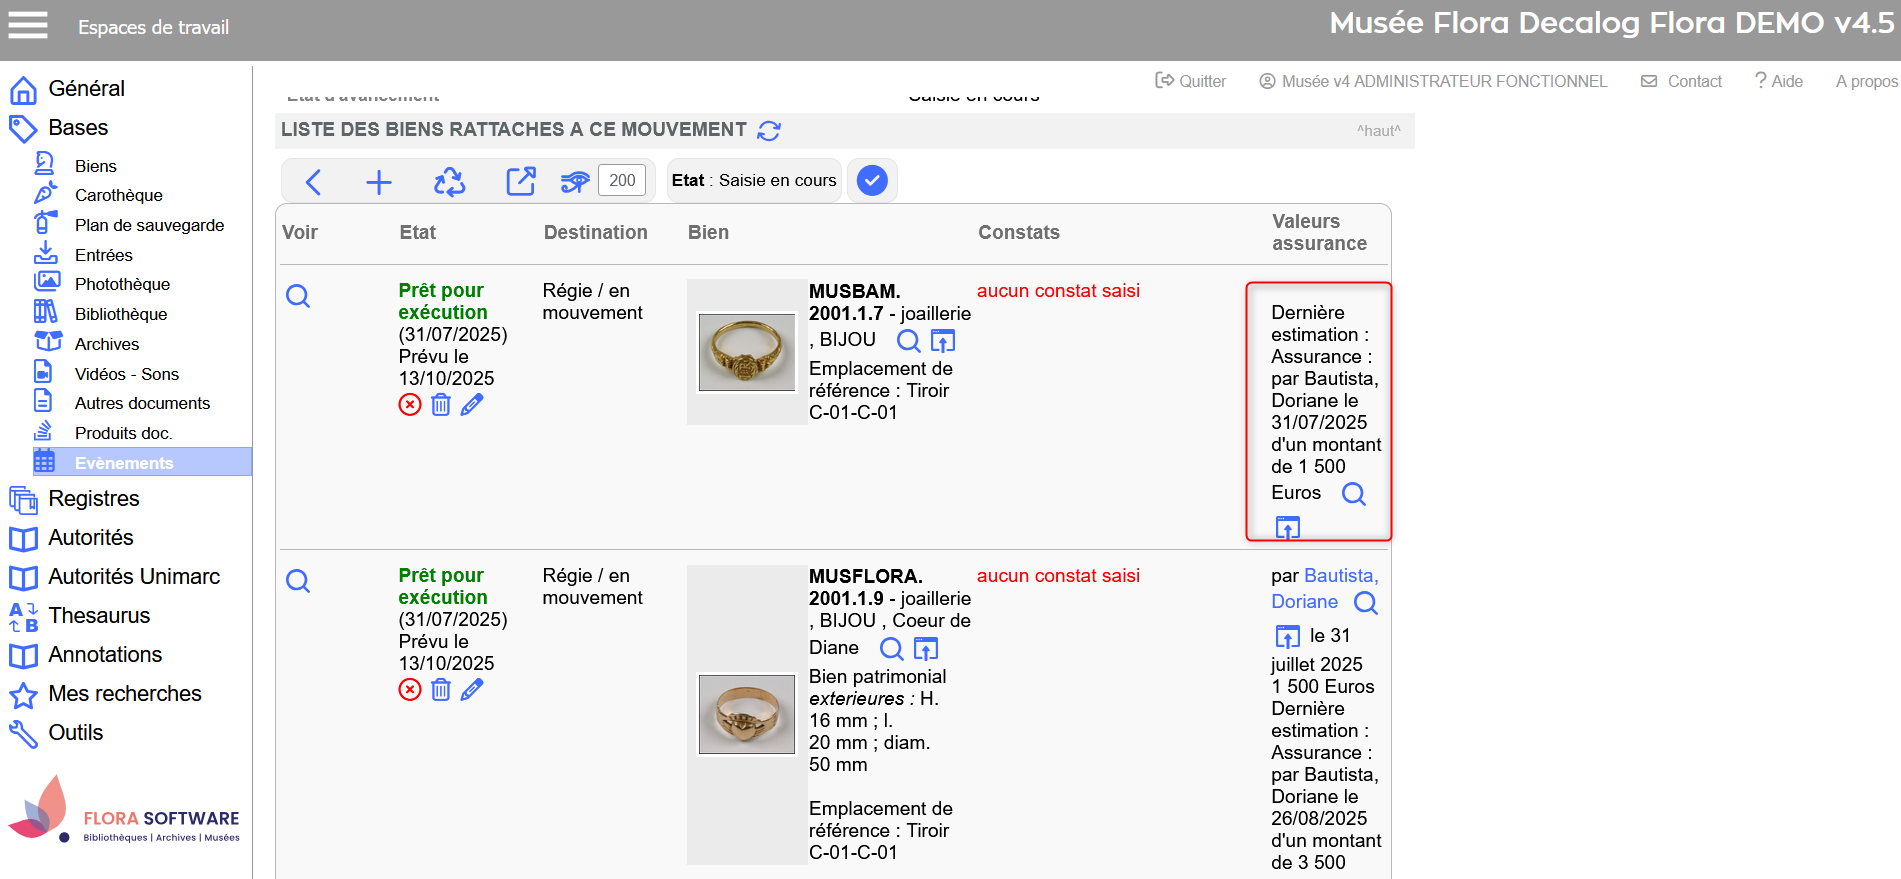Image resolution: width=1901 pixels, height=879 pixels.
Task: Open the Bases section in sidebar
Action: tap(78, 128)
